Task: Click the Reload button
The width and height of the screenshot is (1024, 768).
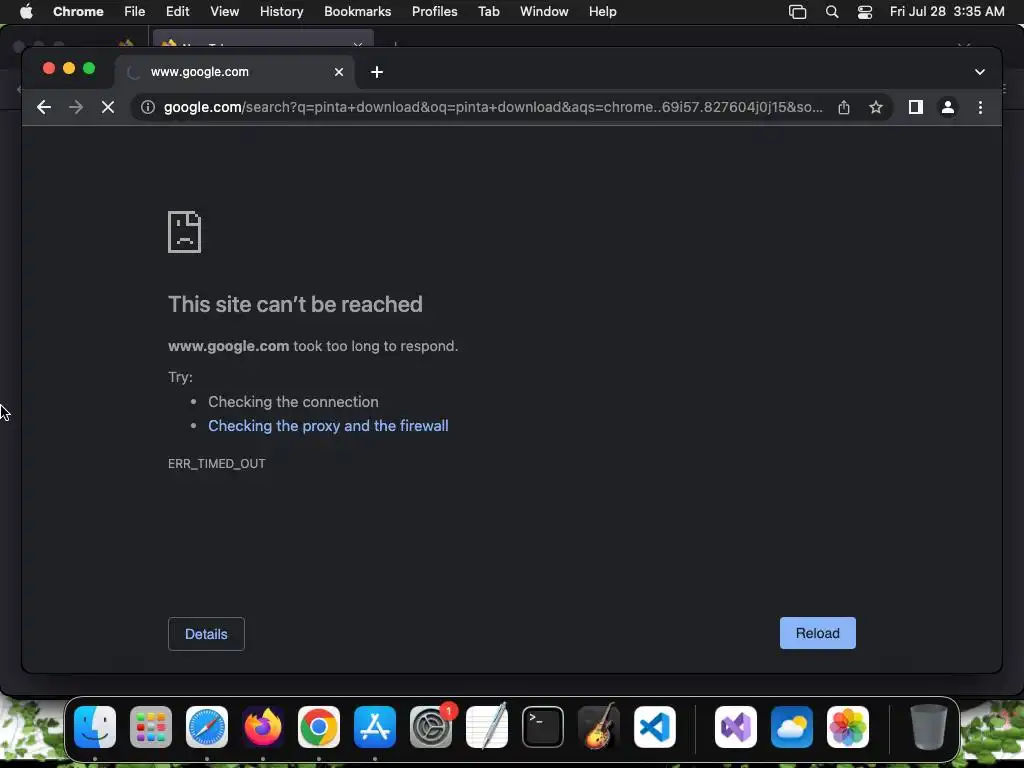Action: [818, 633]
